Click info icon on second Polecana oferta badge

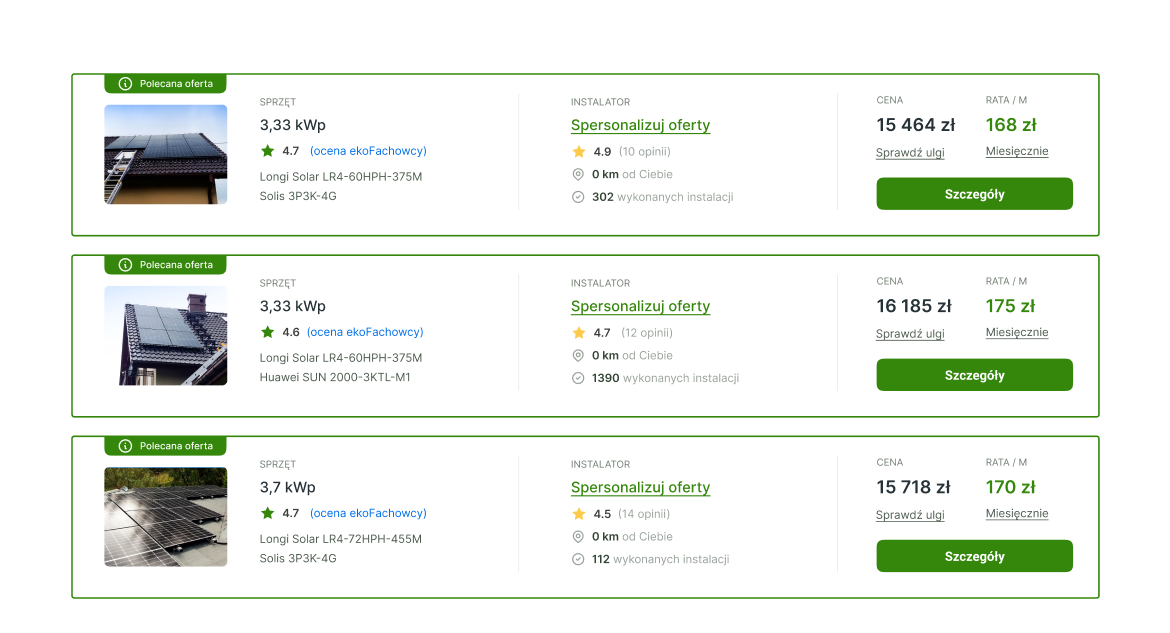click(125, 265)
